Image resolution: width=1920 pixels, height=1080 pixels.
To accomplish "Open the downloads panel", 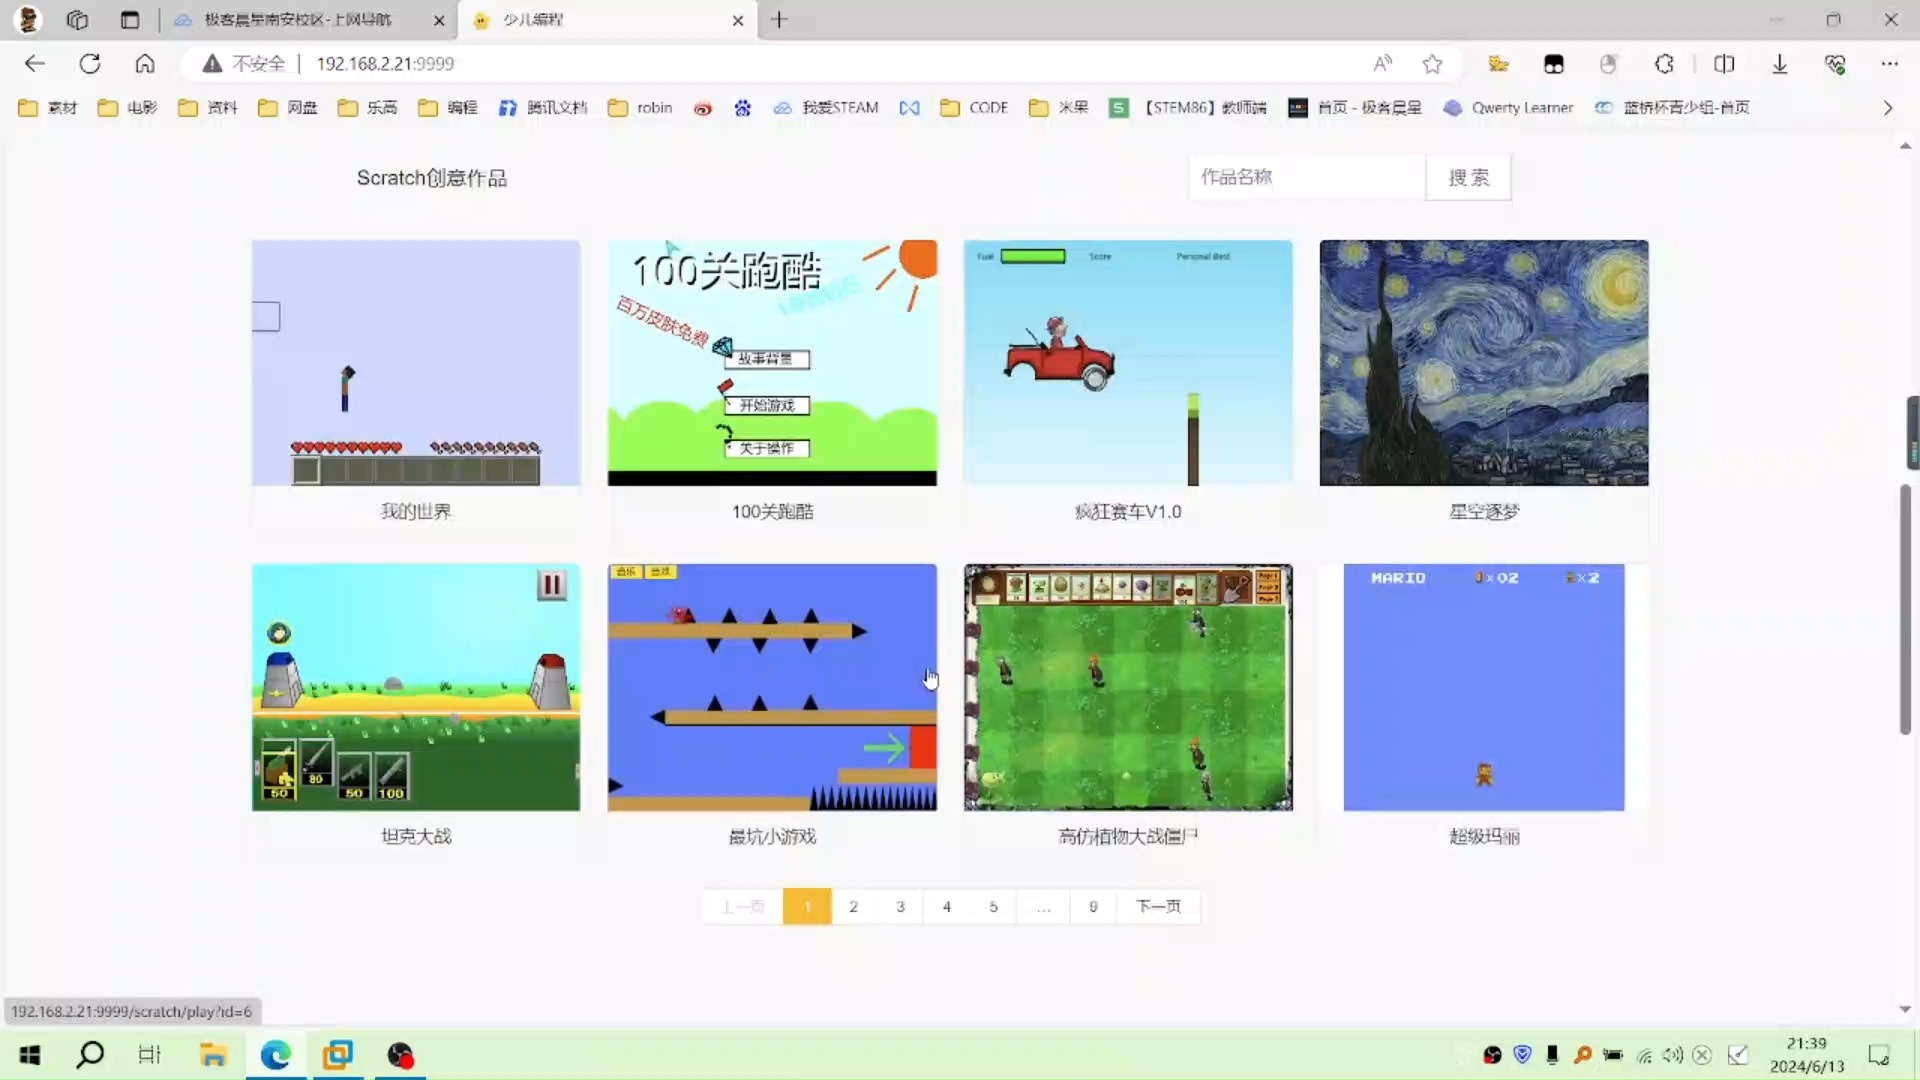I will pyautogui.click(x=1780, y=64).
